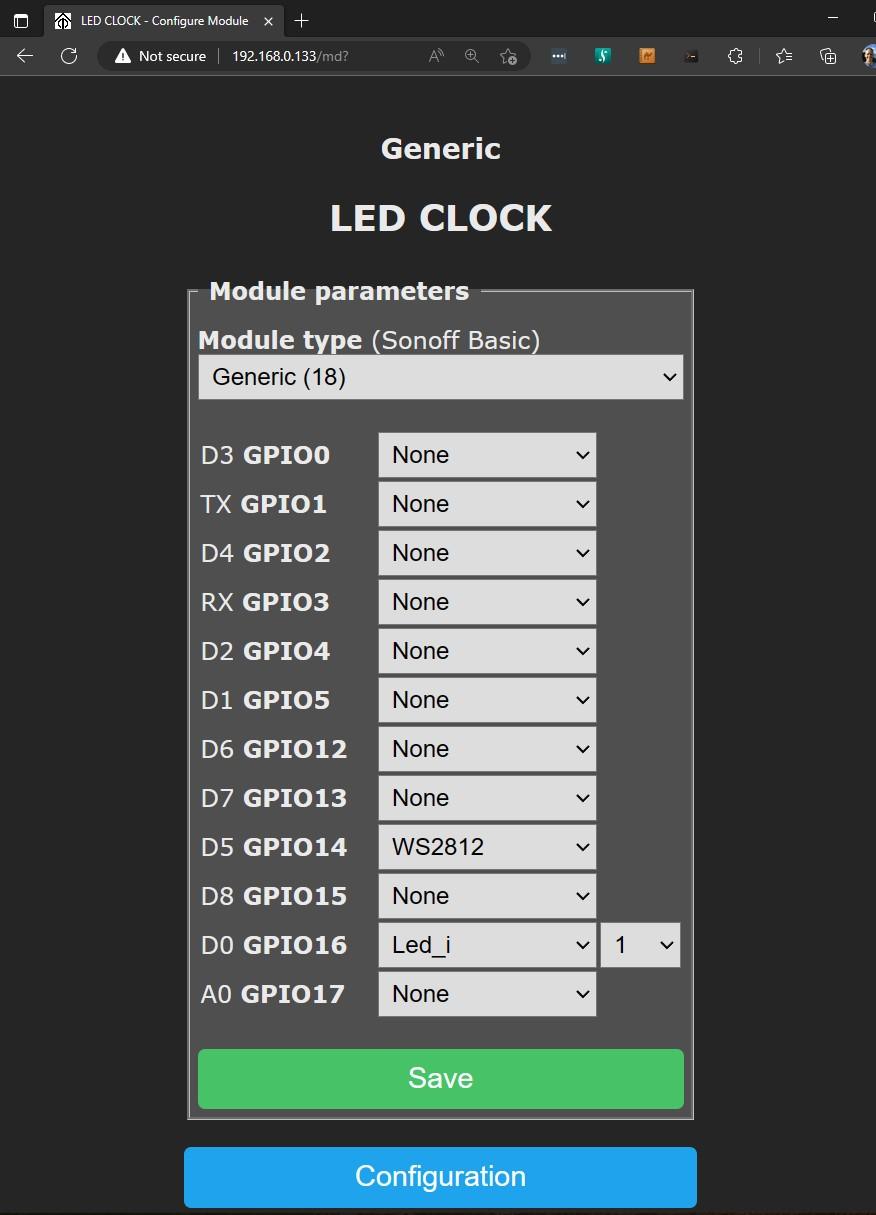This screenshot has width=876, height=1215.
Task: Click the Configuration button
Action: [440, 1176]
